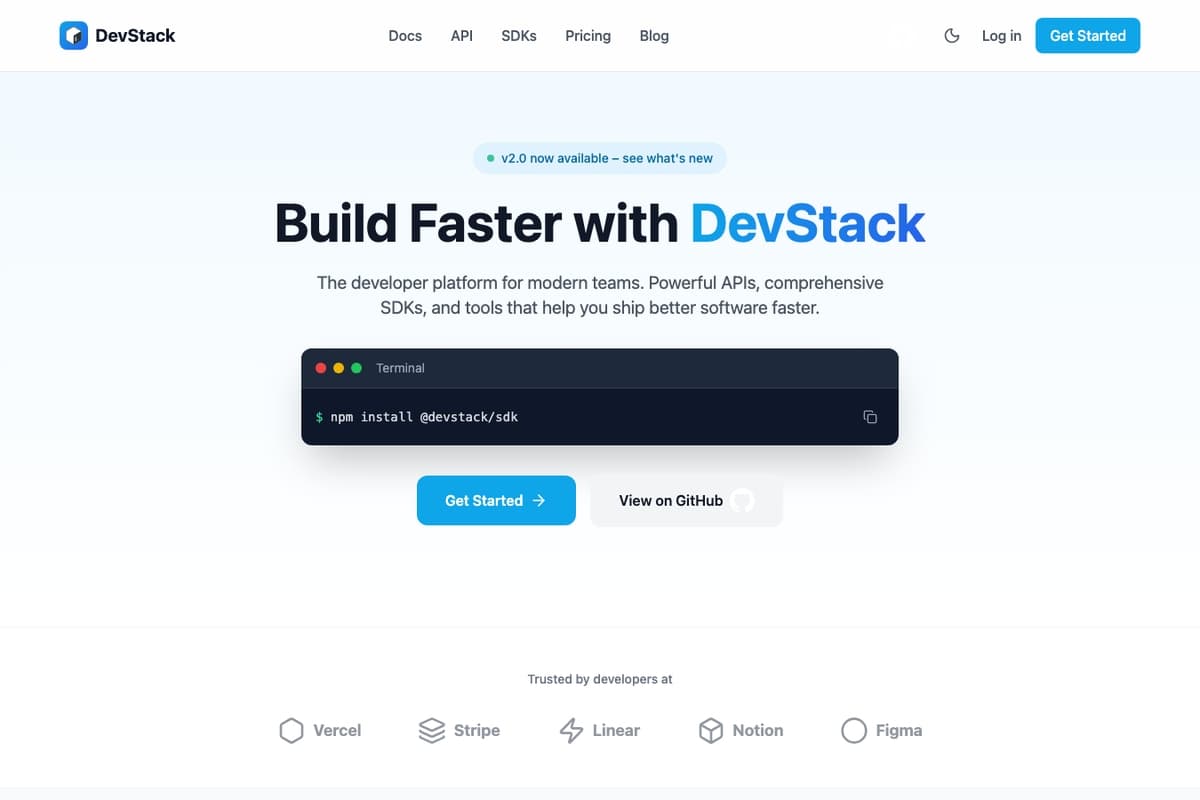Select the API navigation link

point(461,35)
